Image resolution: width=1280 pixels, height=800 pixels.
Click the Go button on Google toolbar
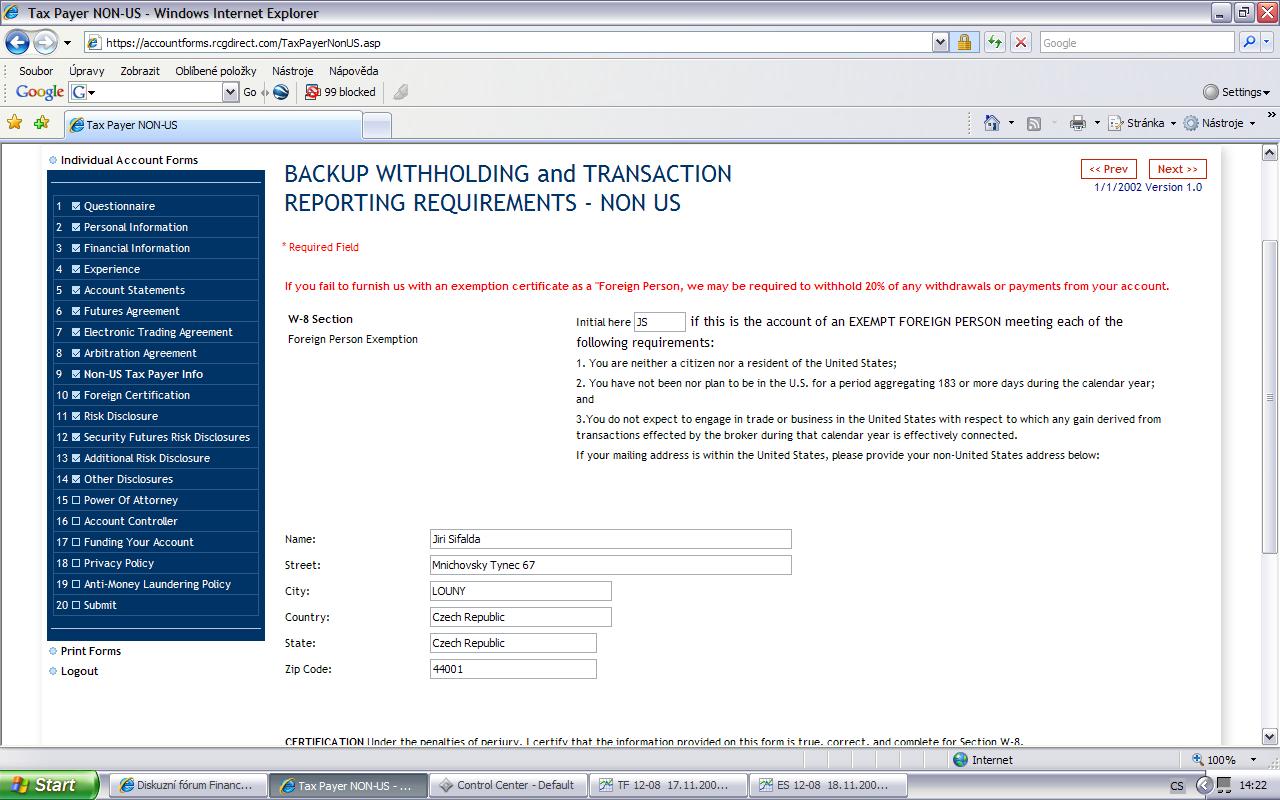[x=250, y=92]
